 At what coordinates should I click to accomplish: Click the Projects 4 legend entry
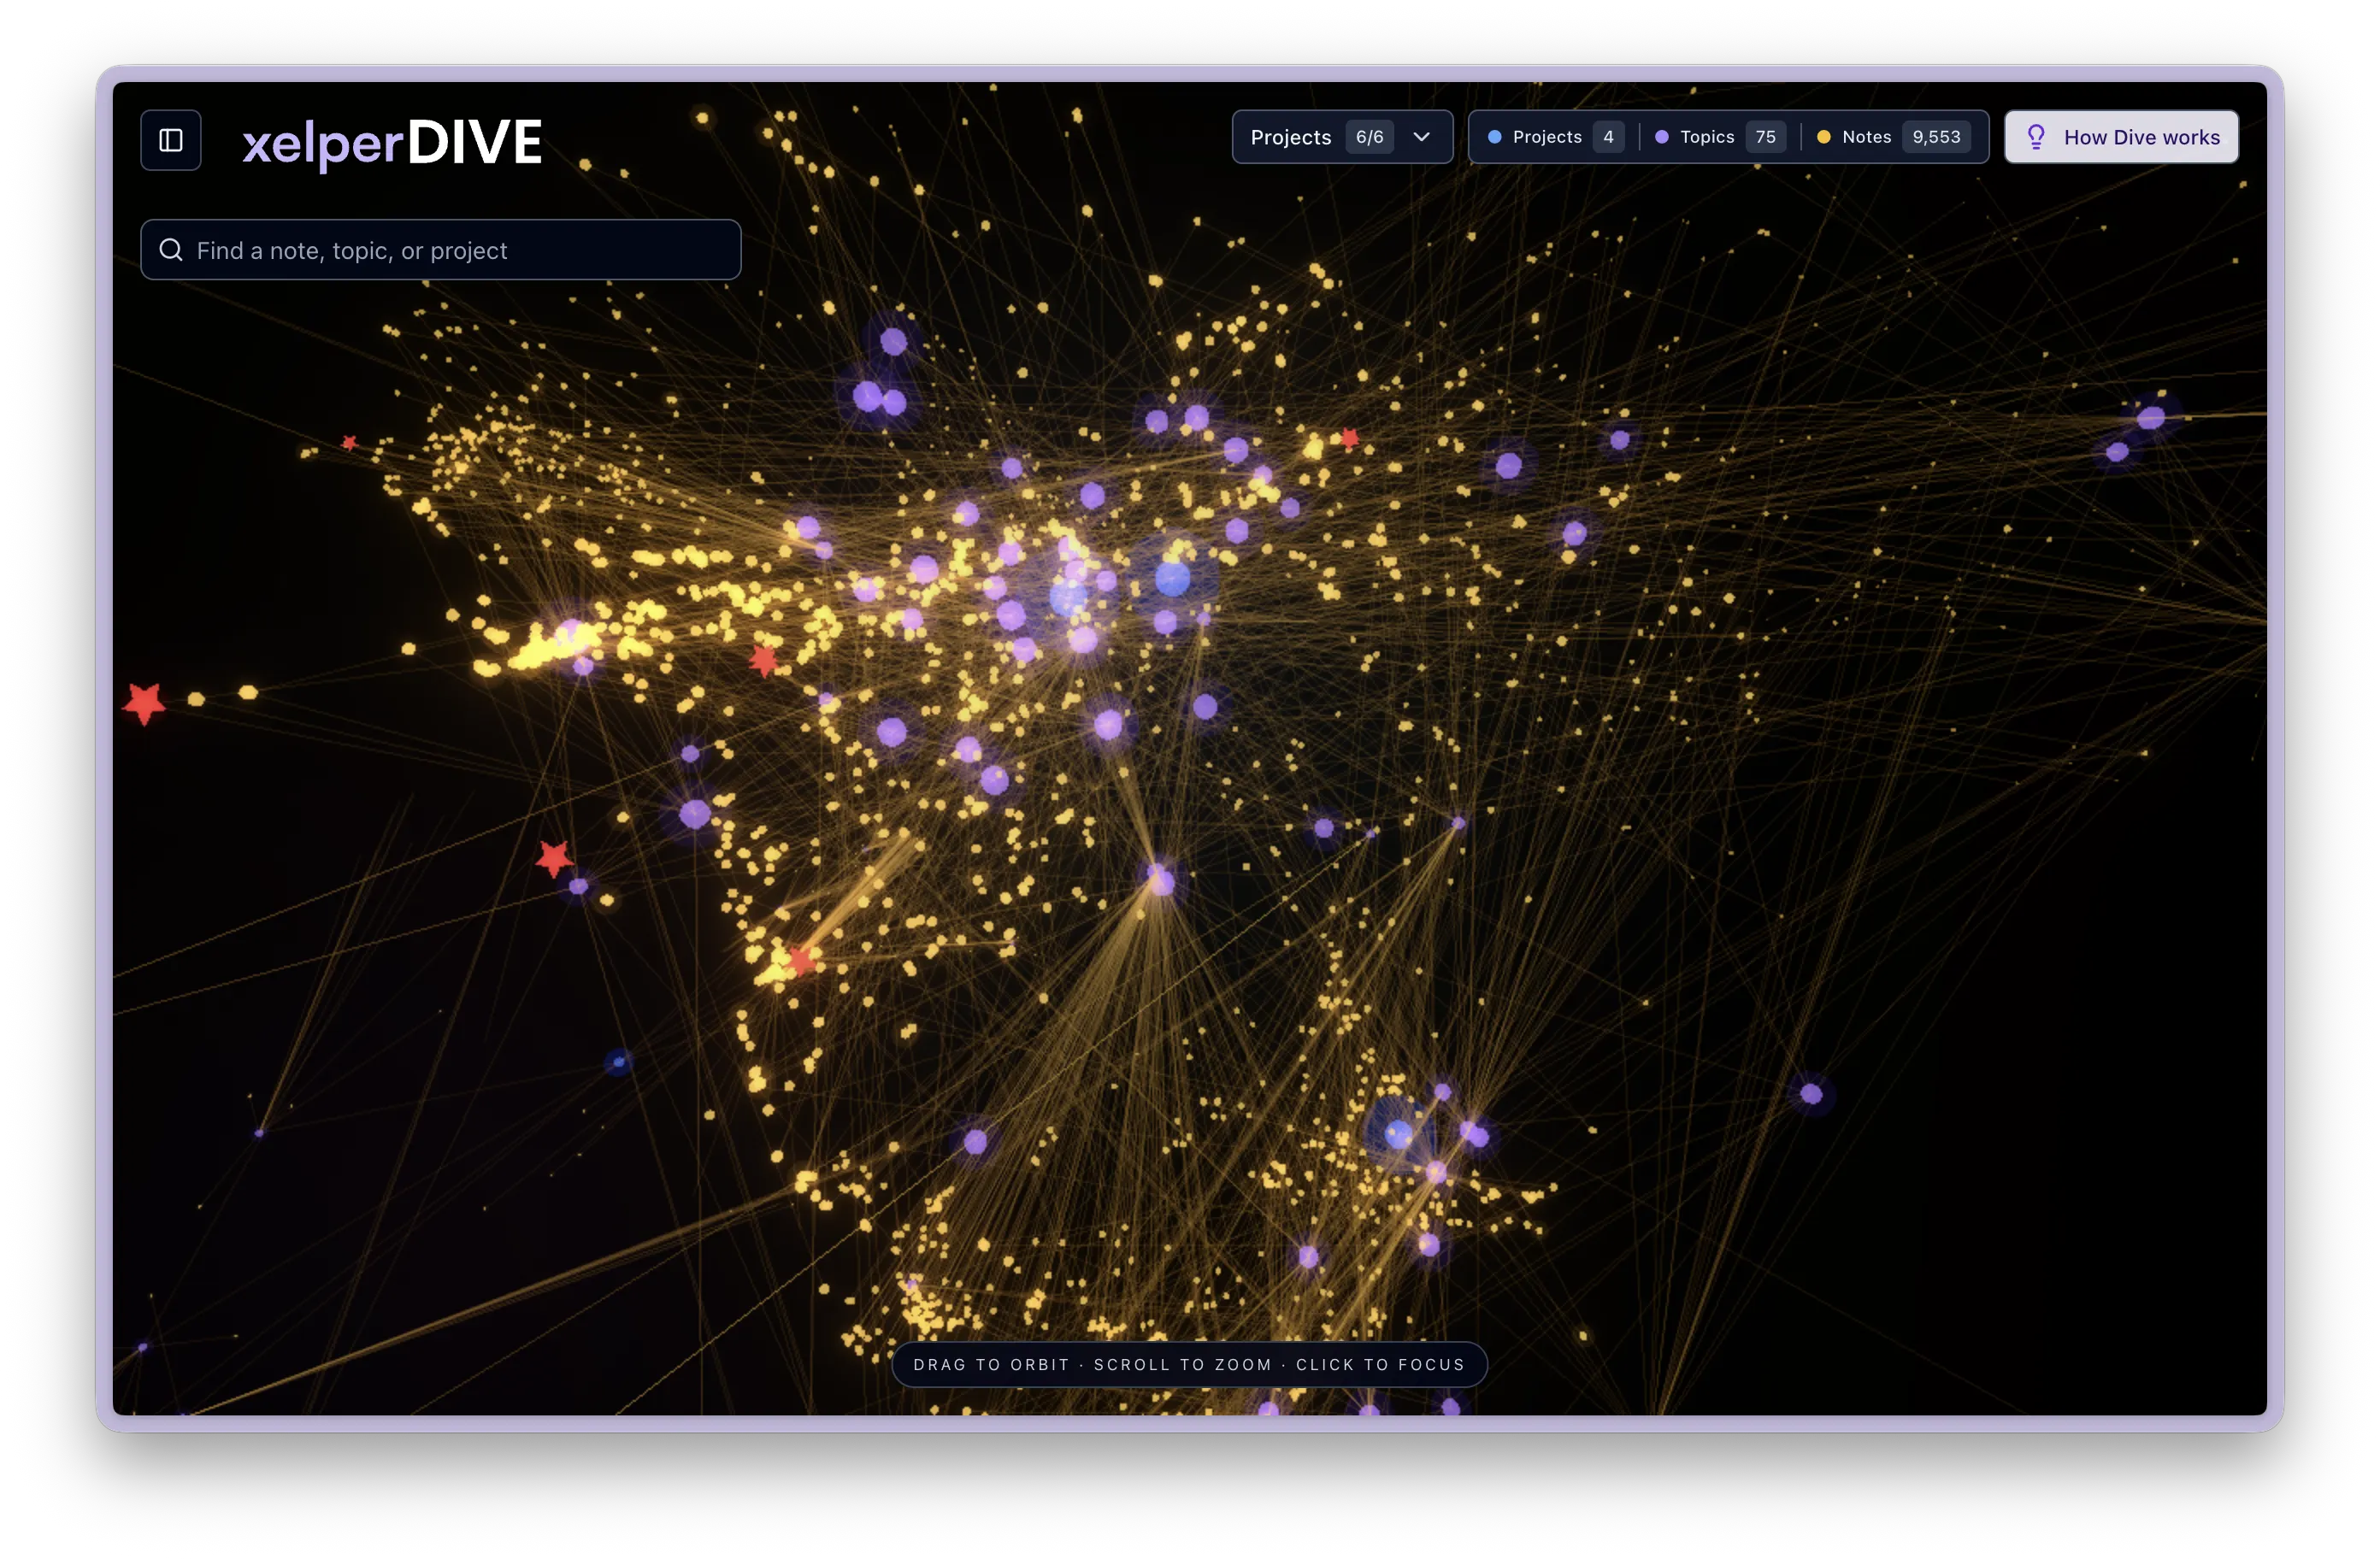(1555, 137)
